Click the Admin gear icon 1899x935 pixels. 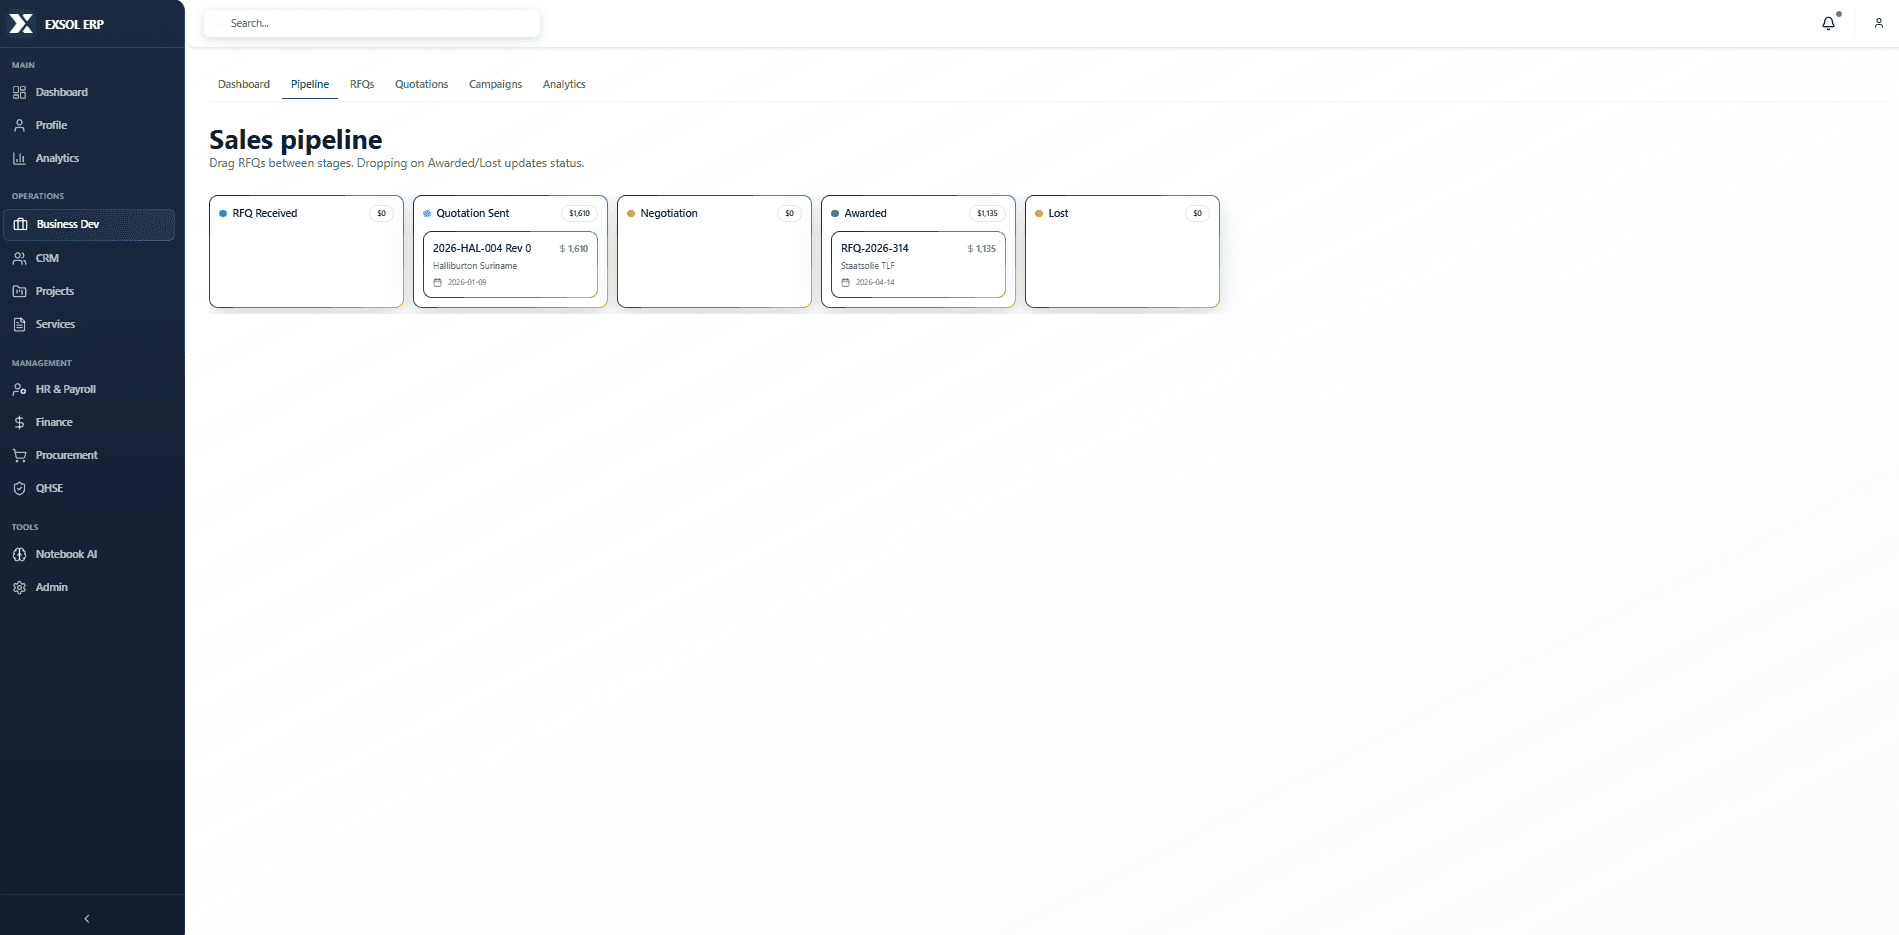point(19,587)
